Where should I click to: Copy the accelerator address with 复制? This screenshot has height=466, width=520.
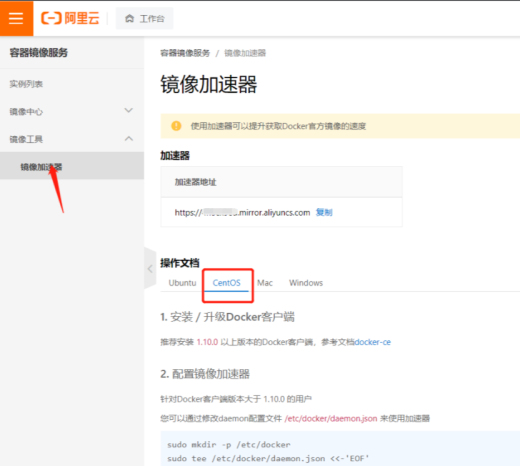pos(324,212)
